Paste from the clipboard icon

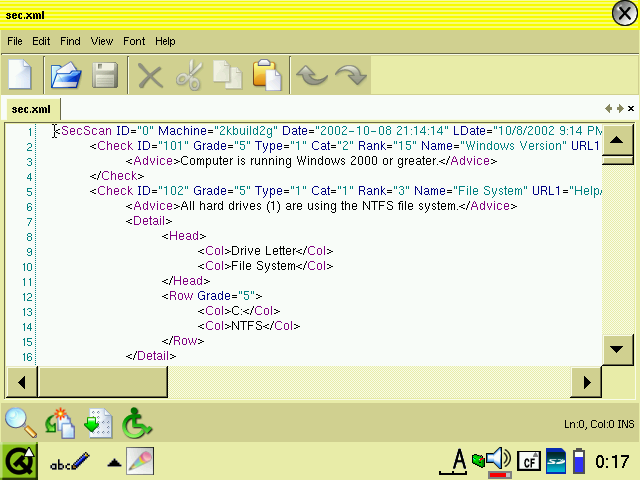tap(267, 75)
